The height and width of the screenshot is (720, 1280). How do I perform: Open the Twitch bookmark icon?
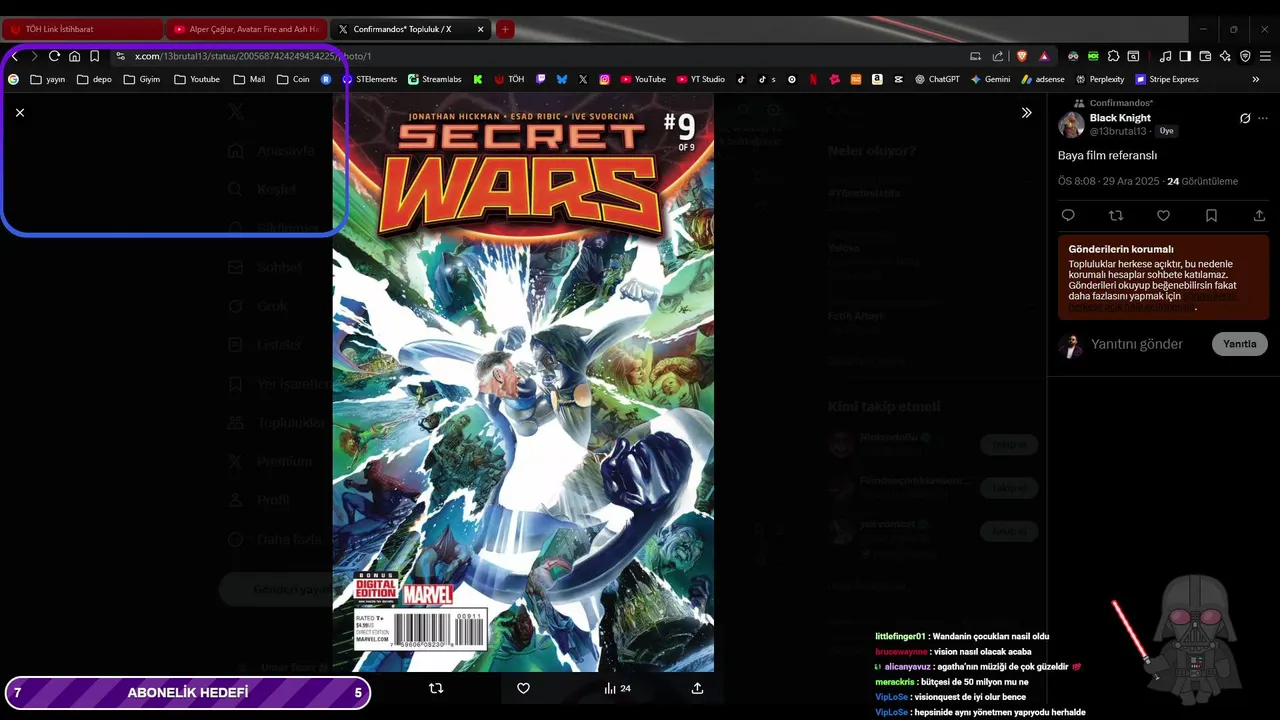point(541,79)
